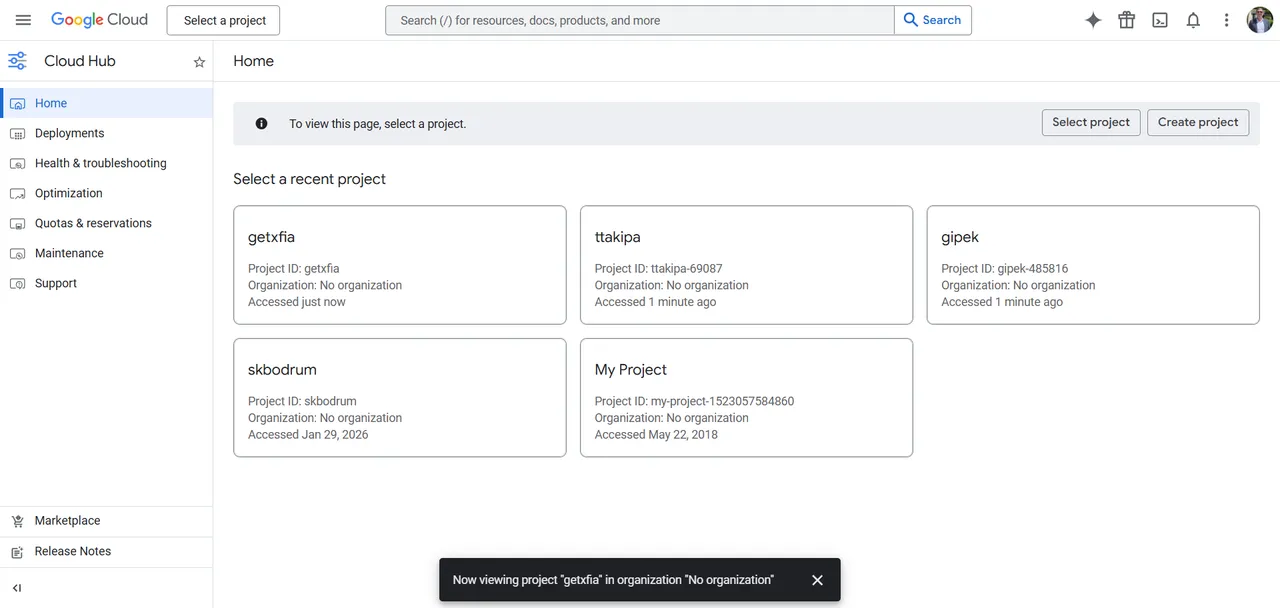Open Health & troubleshooting page
The image size is (1280, 608).
tap(100, 163)
